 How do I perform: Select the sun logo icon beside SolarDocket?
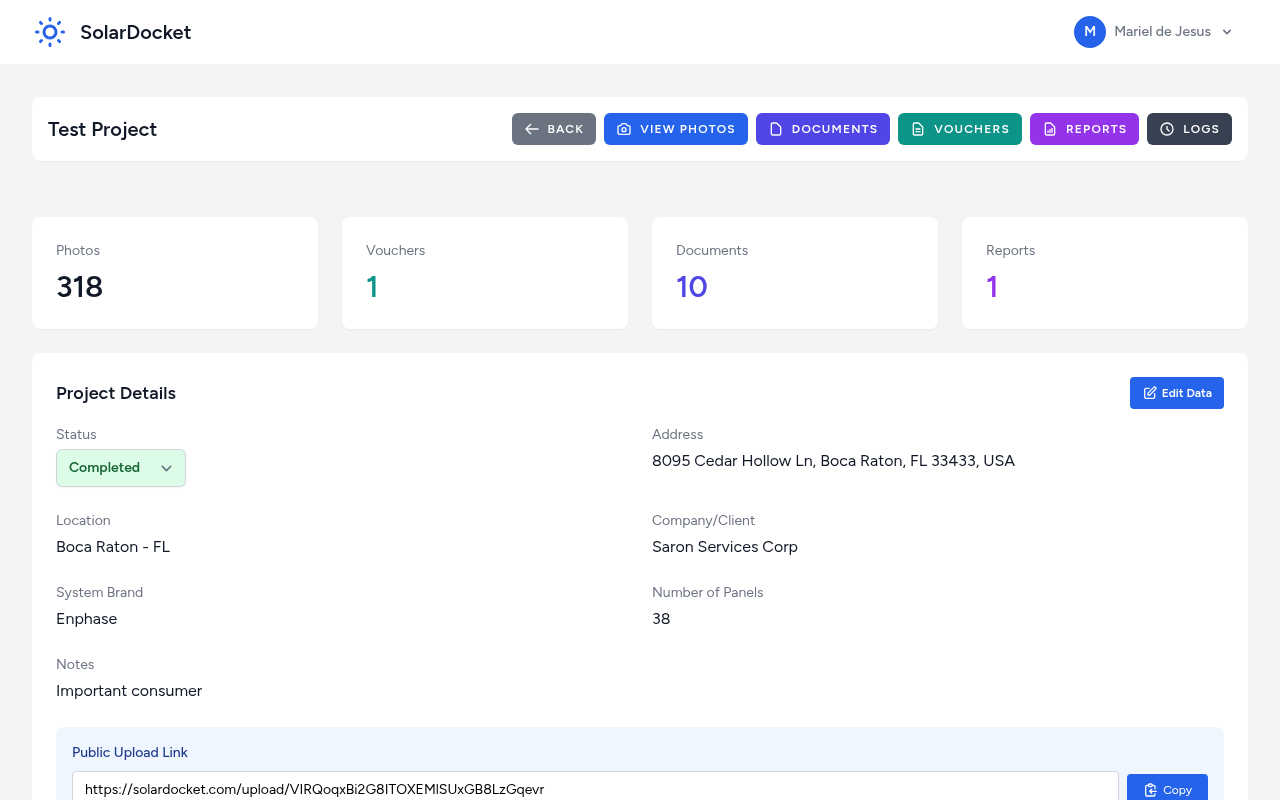tap(49, 31)
